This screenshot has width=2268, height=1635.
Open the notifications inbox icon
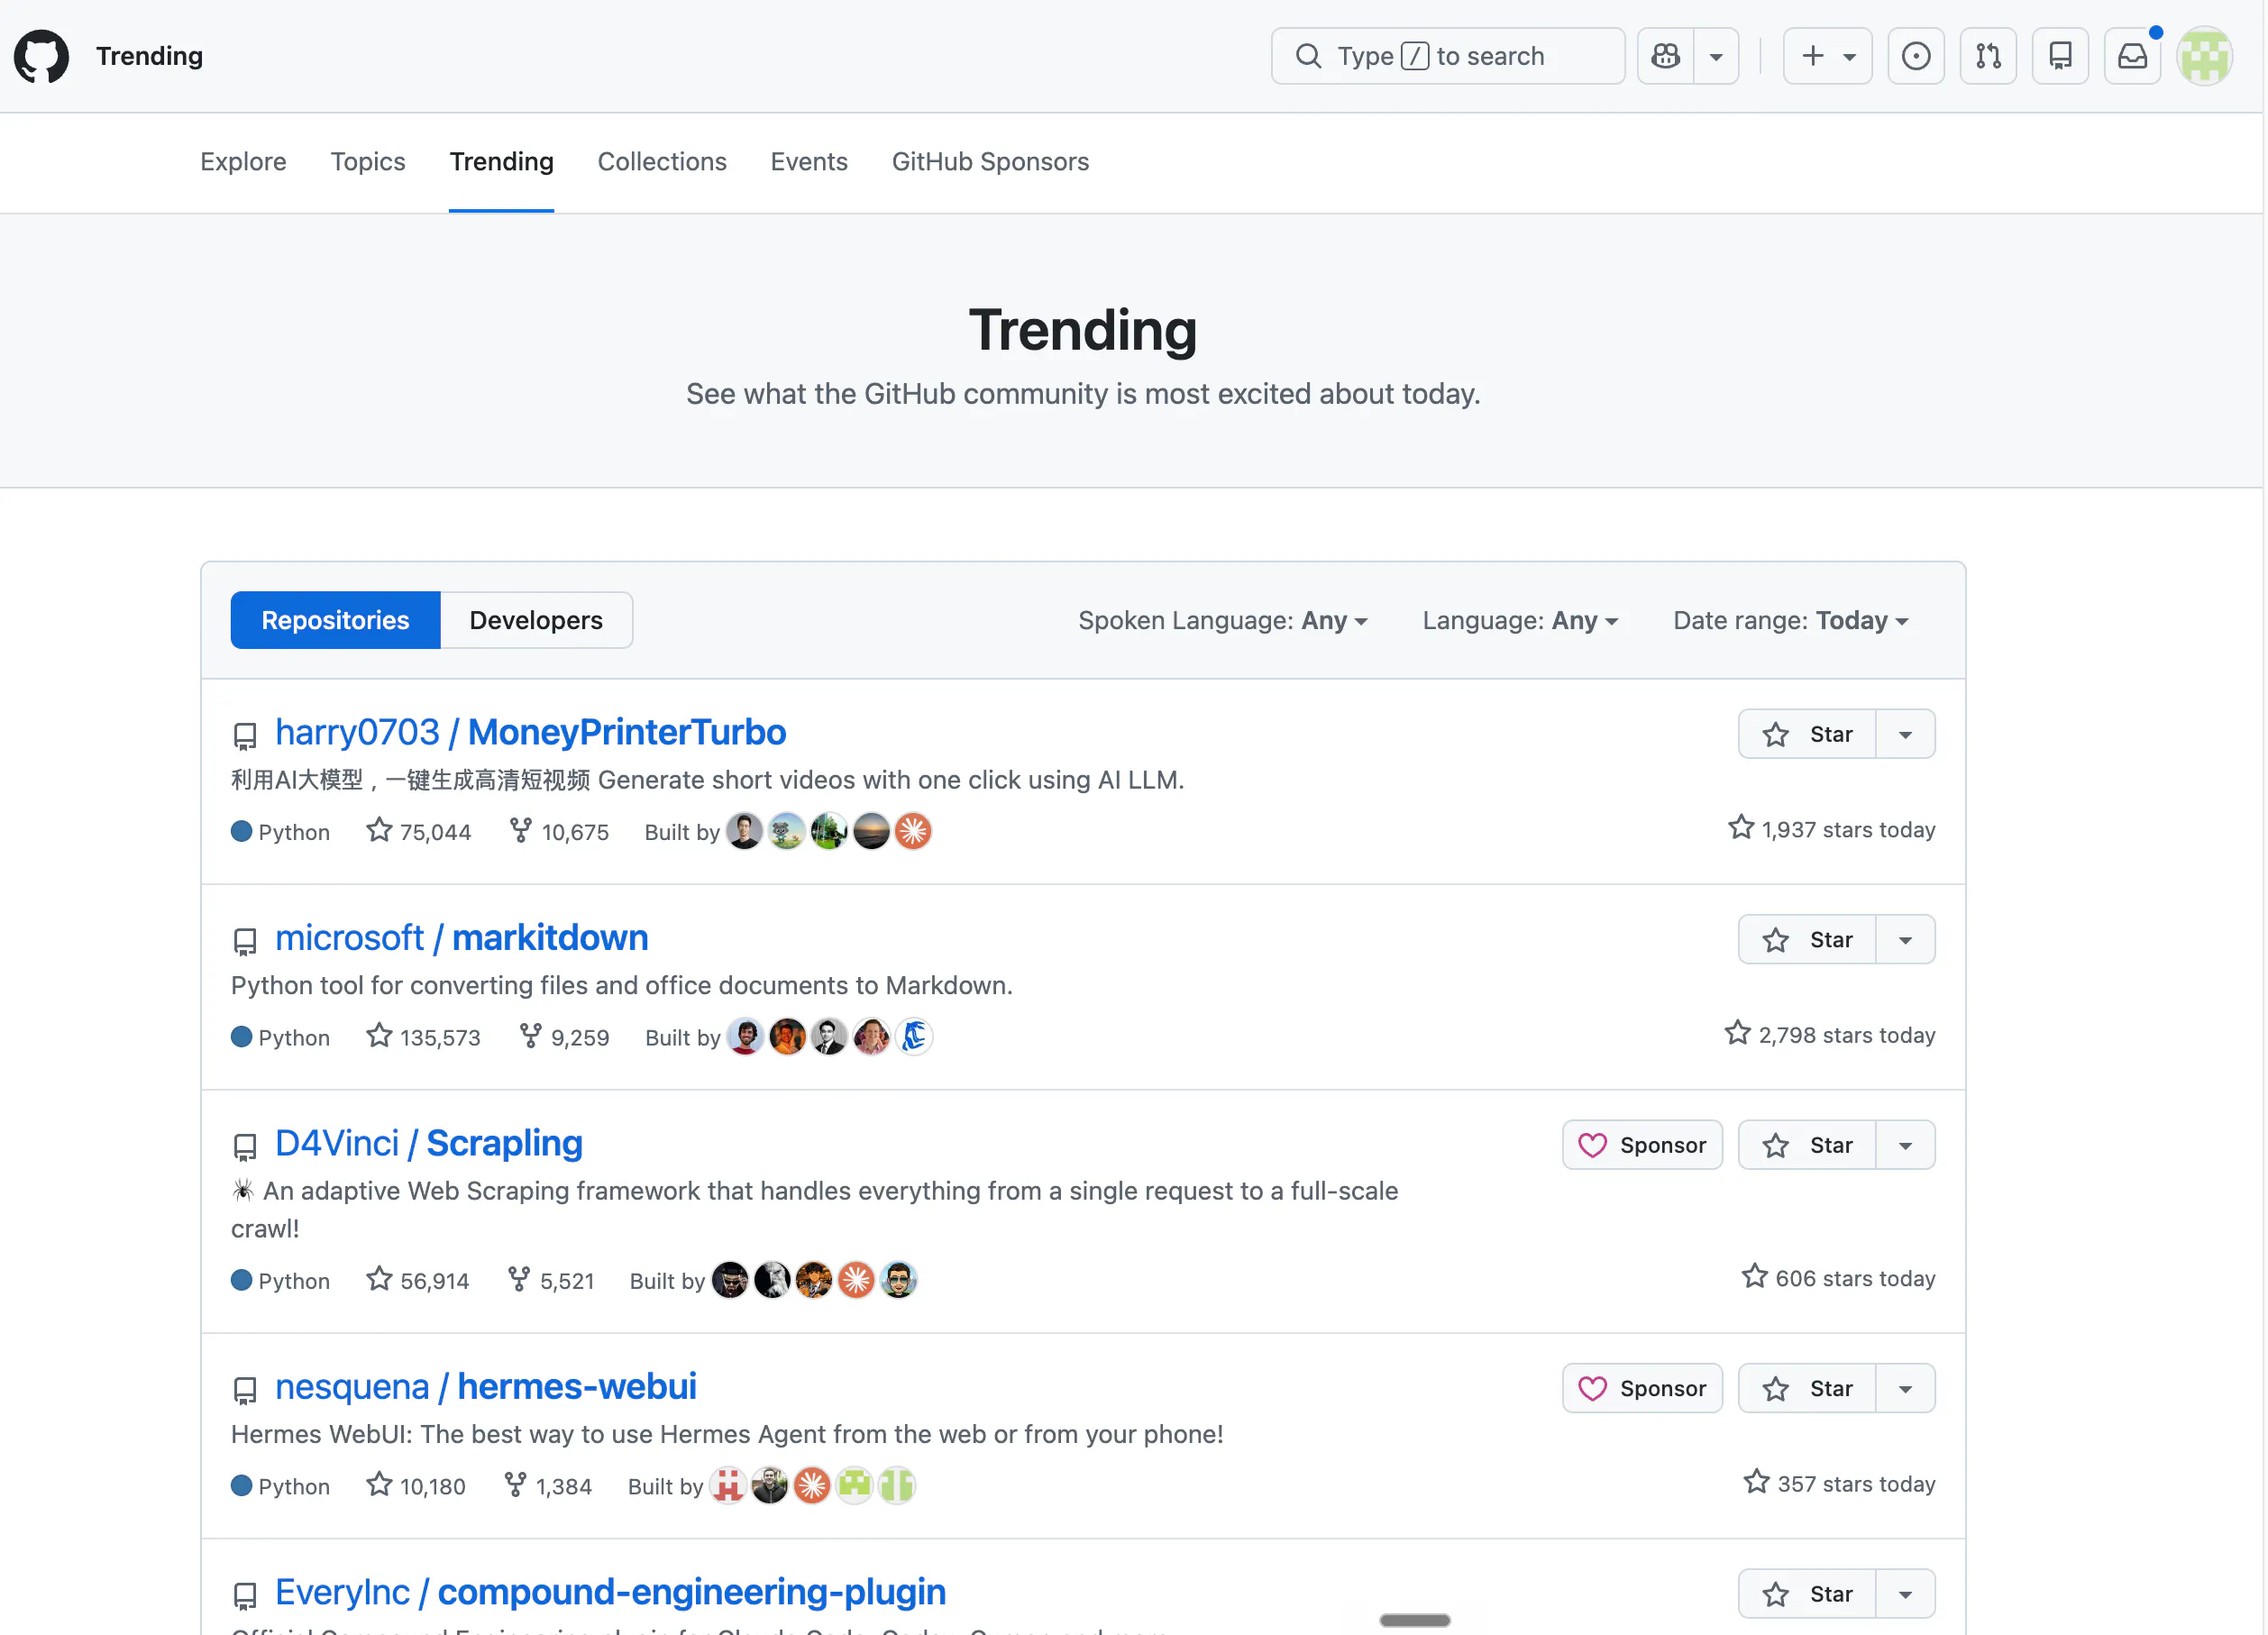[2132, 56]
